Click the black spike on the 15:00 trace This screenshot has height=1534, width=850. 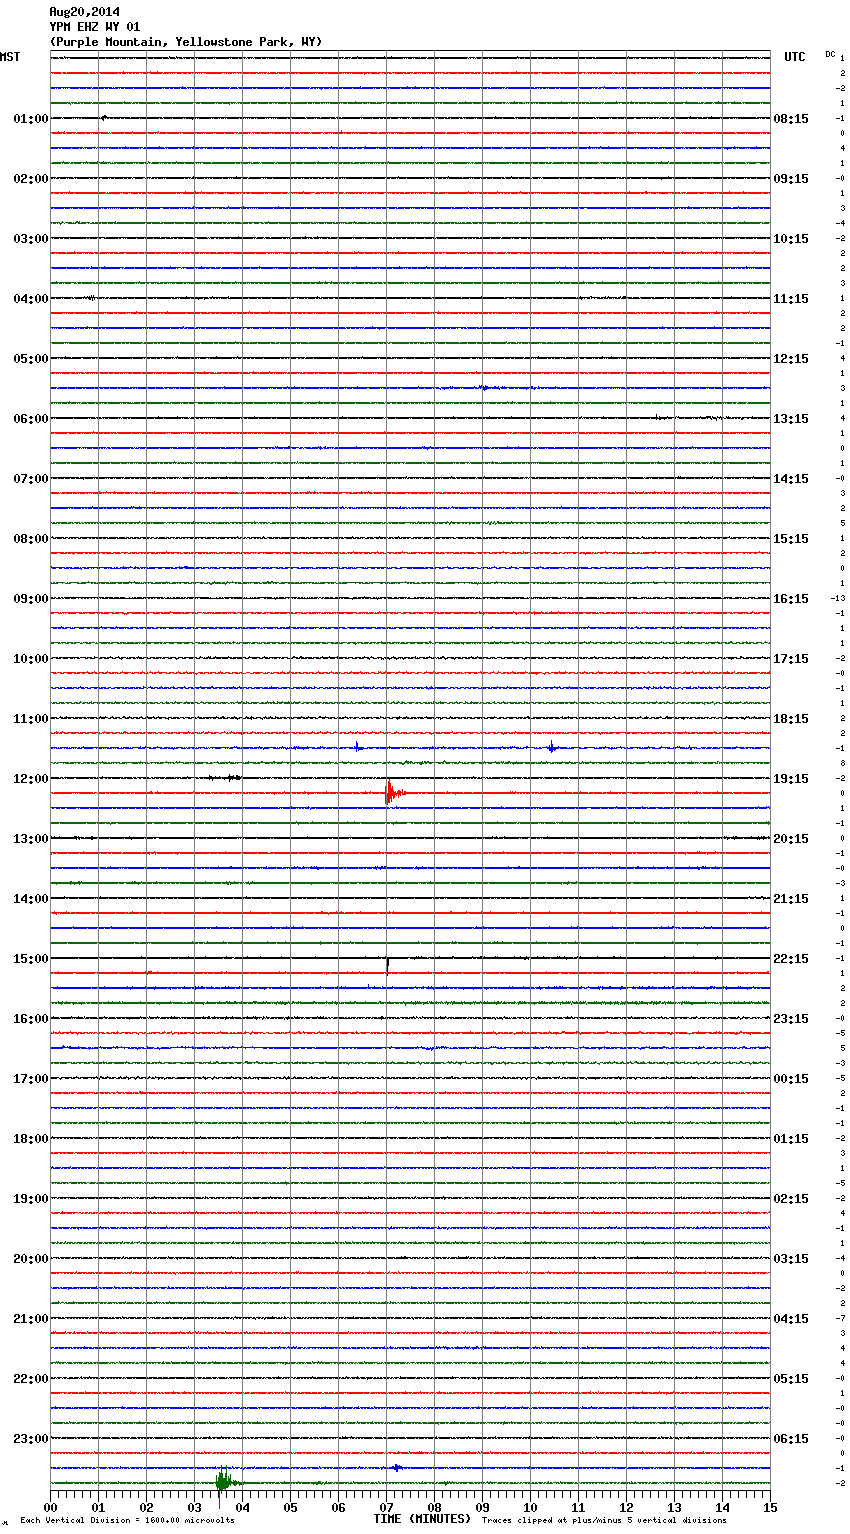[x=387, y=965]
